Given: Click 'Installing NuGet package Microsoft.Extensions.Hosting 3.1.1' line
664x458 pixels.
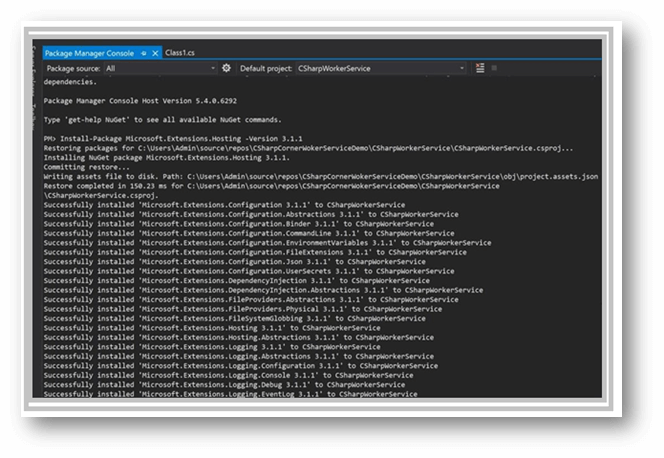Looking at the screenshot, I should (x=166, y=158).
